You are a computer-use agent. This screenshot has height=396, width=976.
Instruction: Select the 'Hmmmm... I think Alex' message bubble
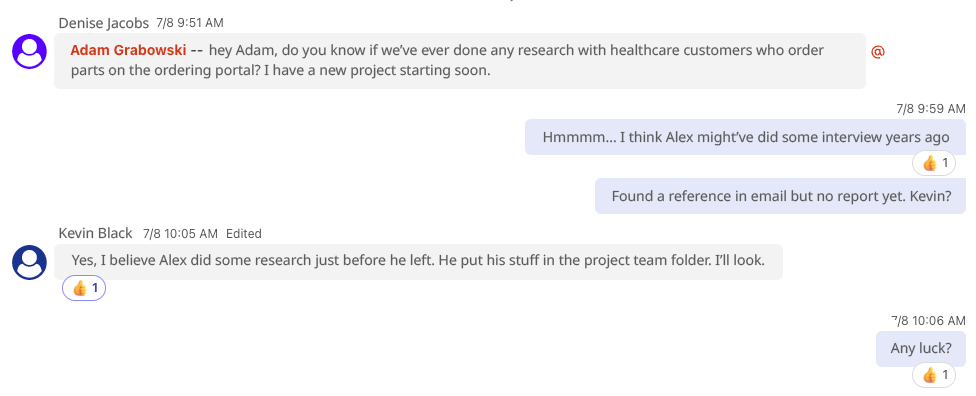pos(745,137)
